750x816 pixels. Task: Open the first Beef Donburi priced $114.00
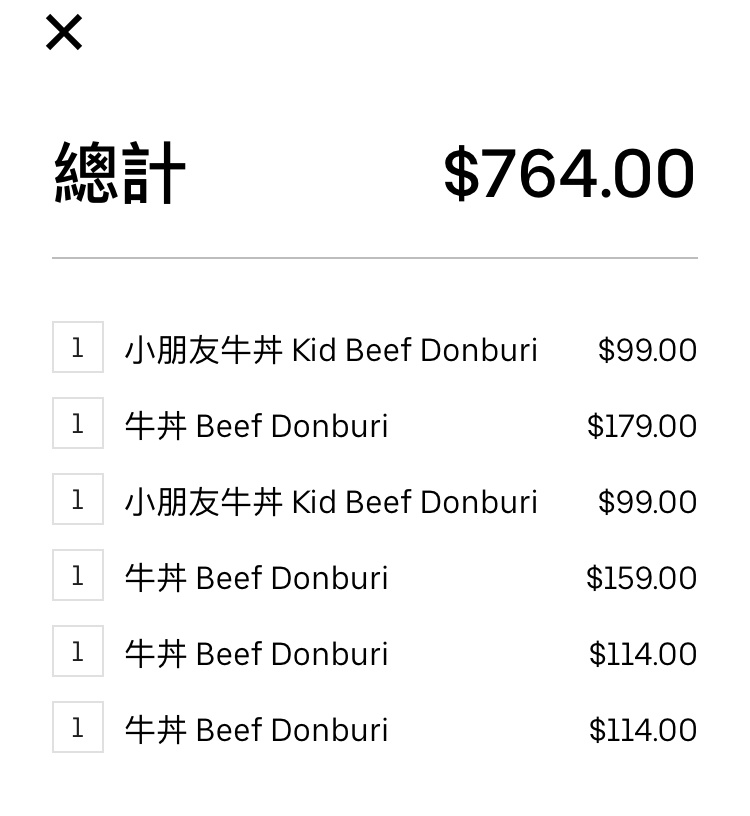(x=256, y=654)
